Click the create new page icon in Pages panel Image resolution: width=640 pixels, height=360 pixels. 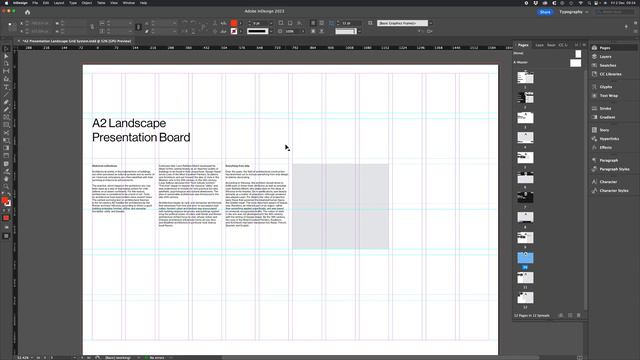coord(570,316)
